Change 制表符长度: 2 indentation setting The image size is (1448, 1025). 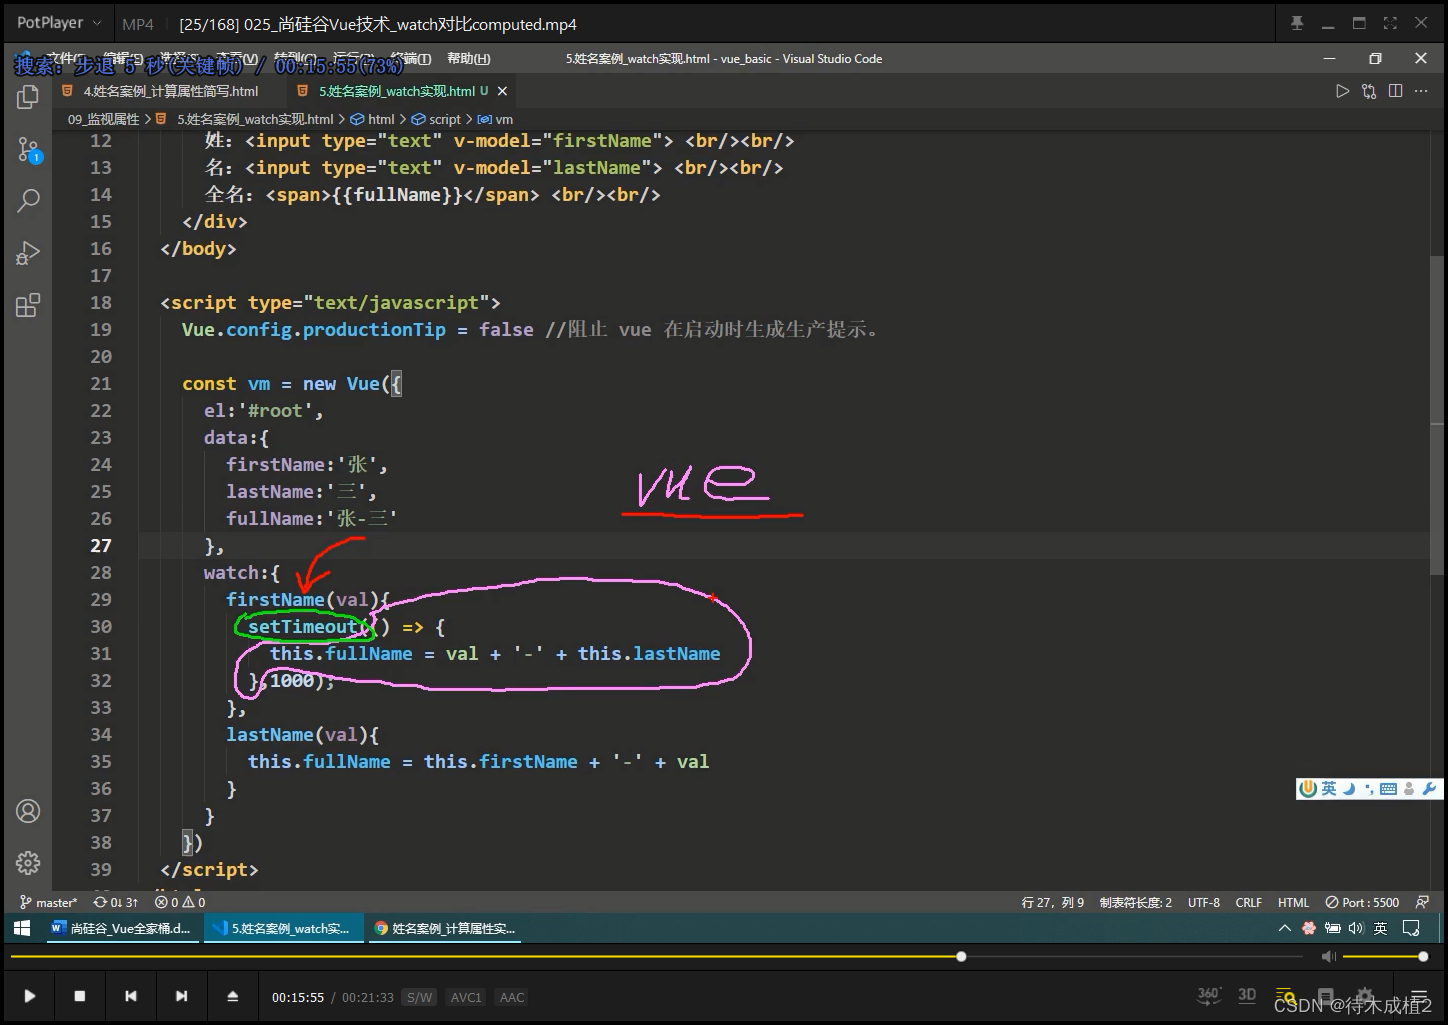(x=1136, y=902)
